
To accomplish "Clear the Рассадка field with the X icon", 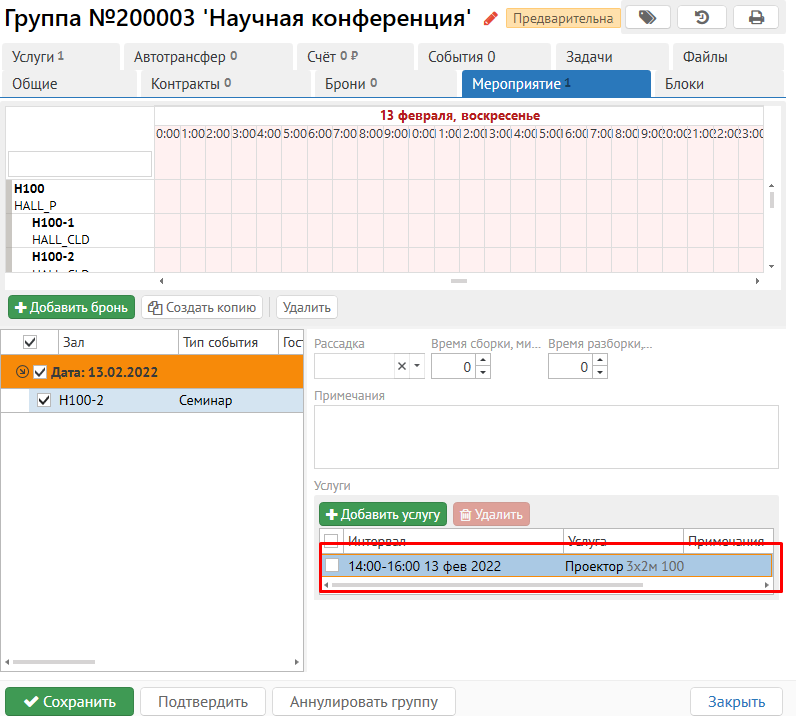I will (x=402, y=367).
